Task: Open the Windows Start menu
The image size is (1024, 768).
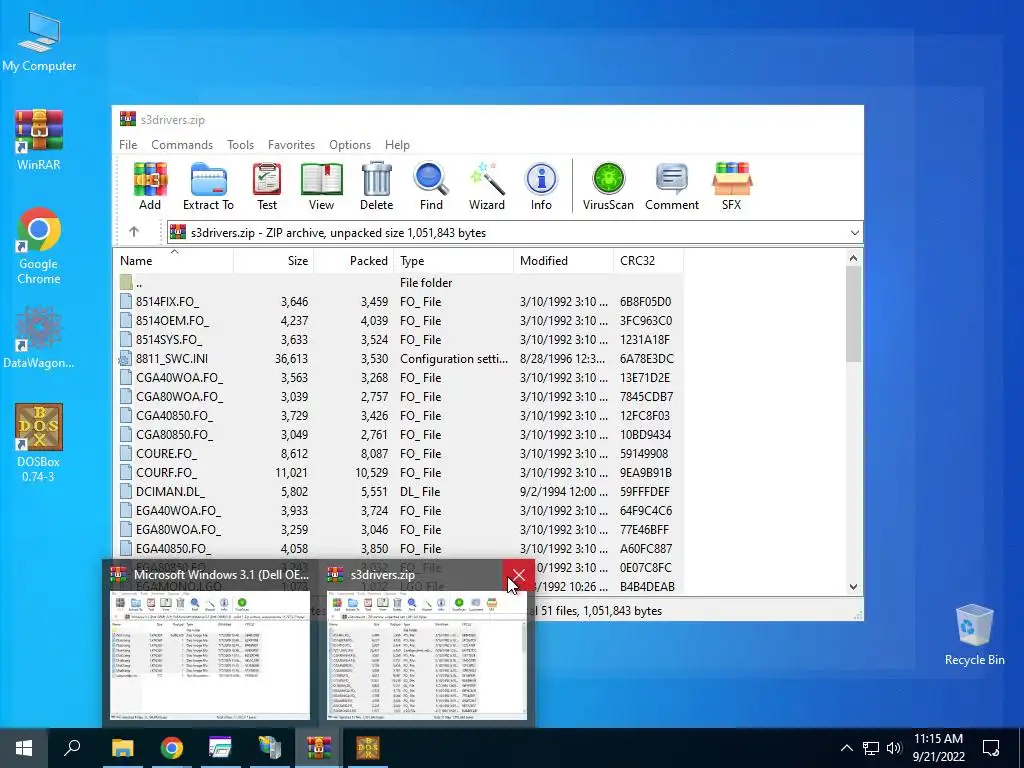Action: (24, 748)
